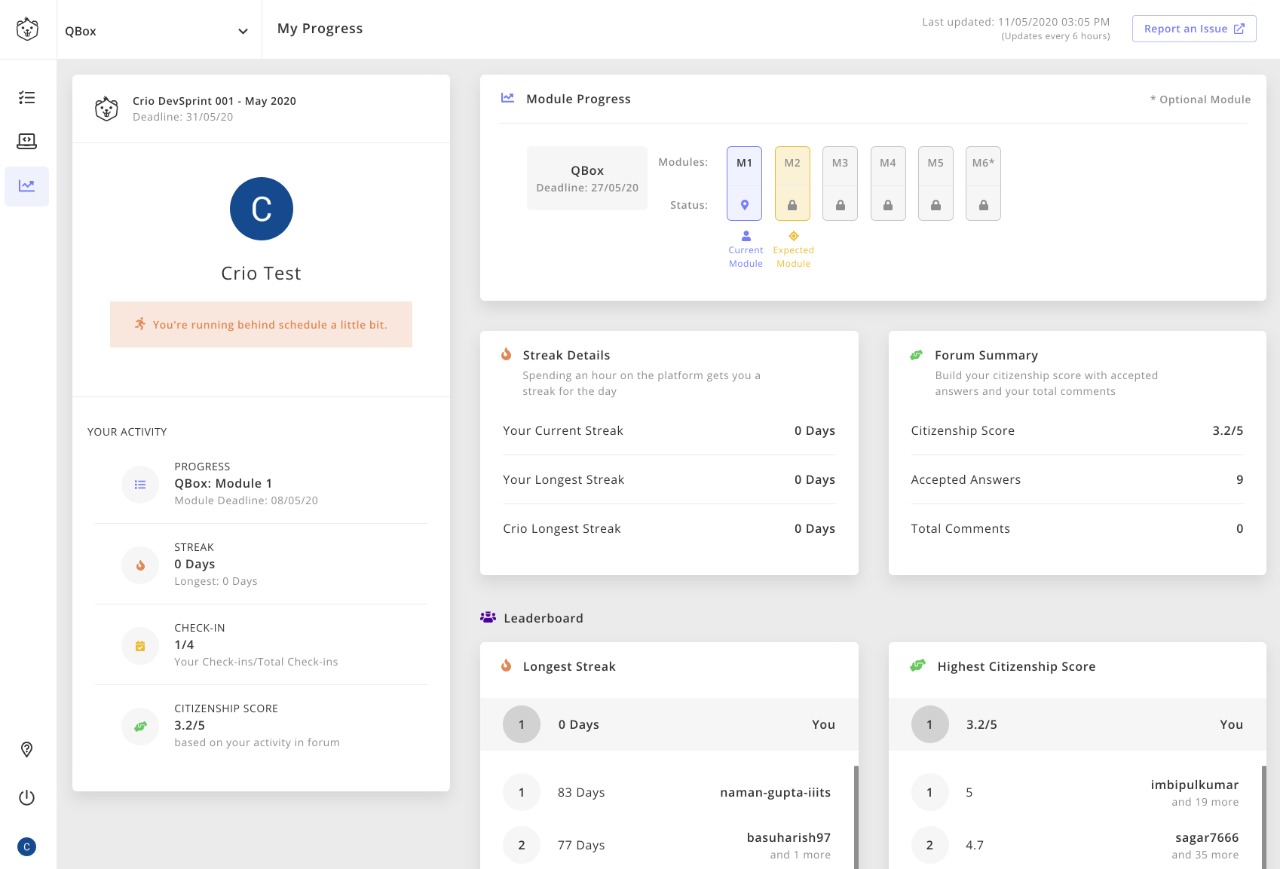Click the 'Crio Longest Streak' row

pos(669,529)
